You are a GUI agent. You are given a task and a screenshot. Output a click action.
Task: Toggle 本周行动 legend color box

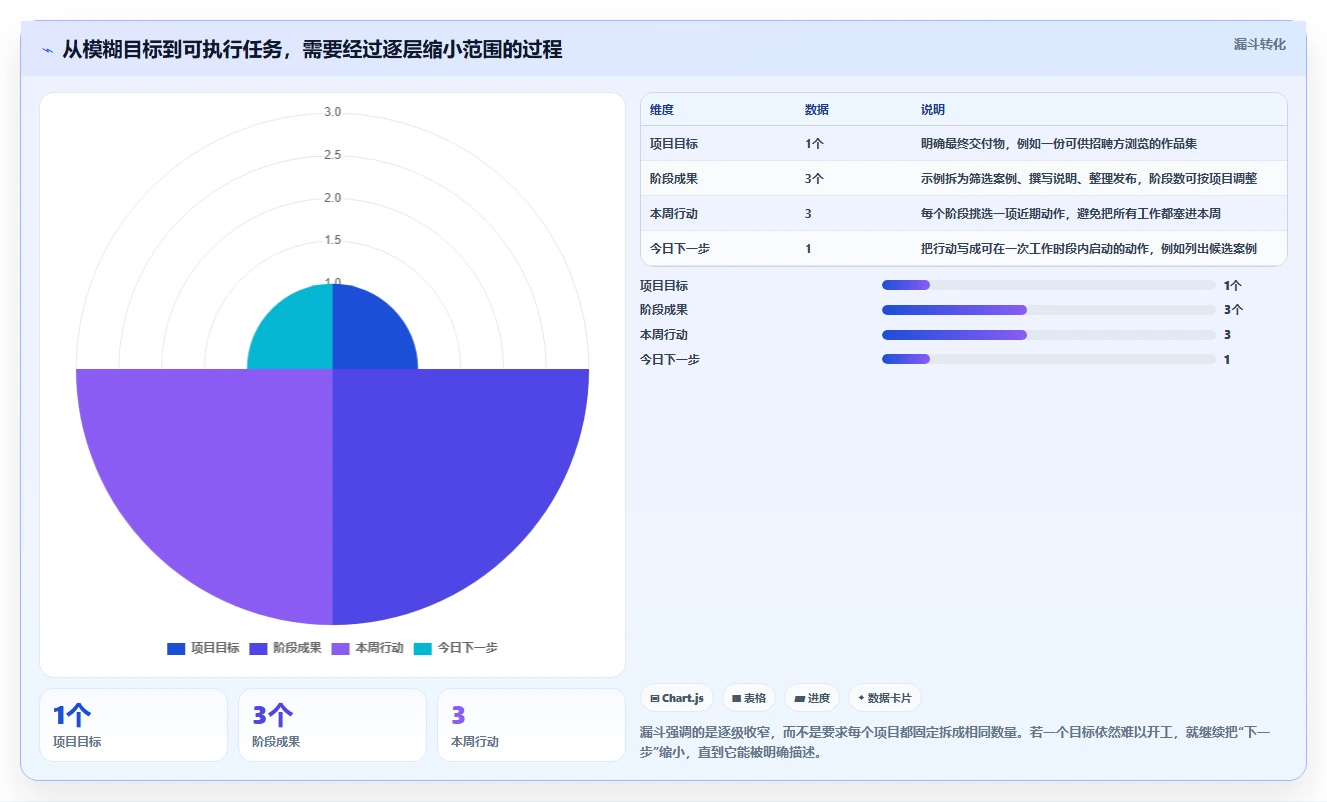coord(340,648)
